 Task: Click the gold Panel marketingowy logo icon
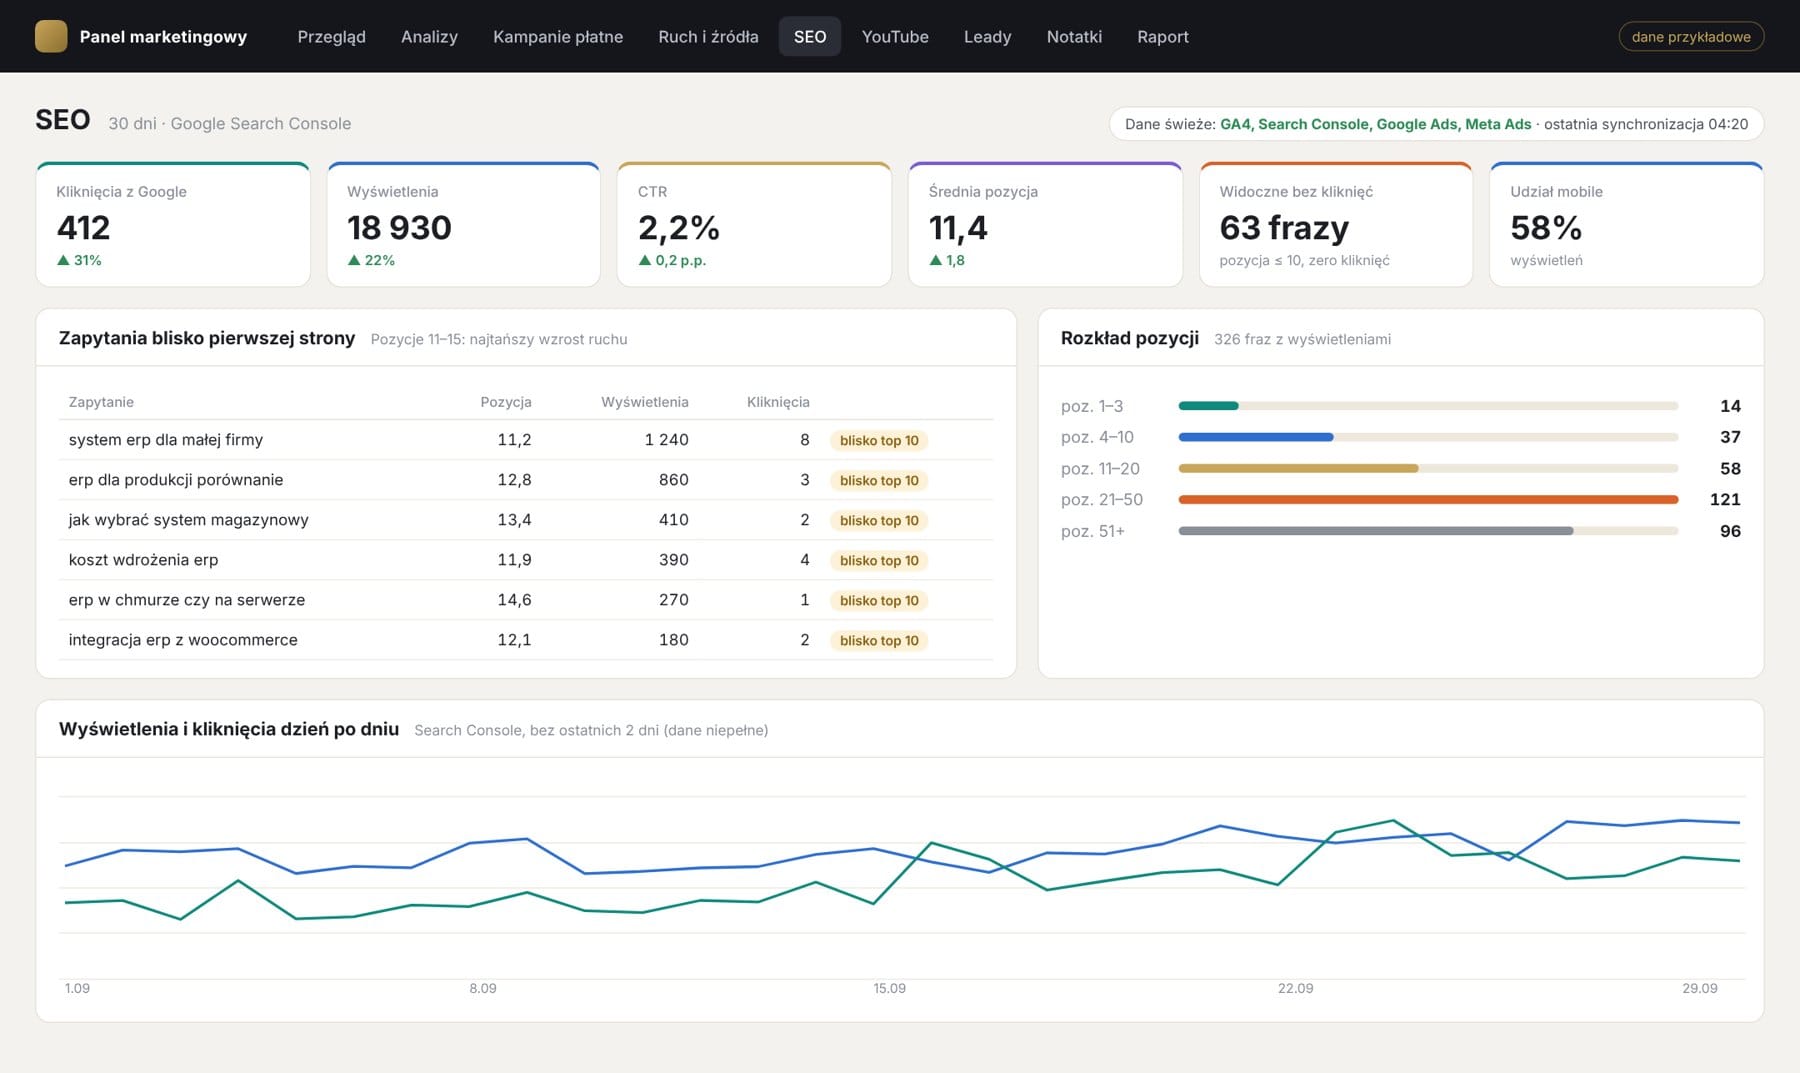51,36
